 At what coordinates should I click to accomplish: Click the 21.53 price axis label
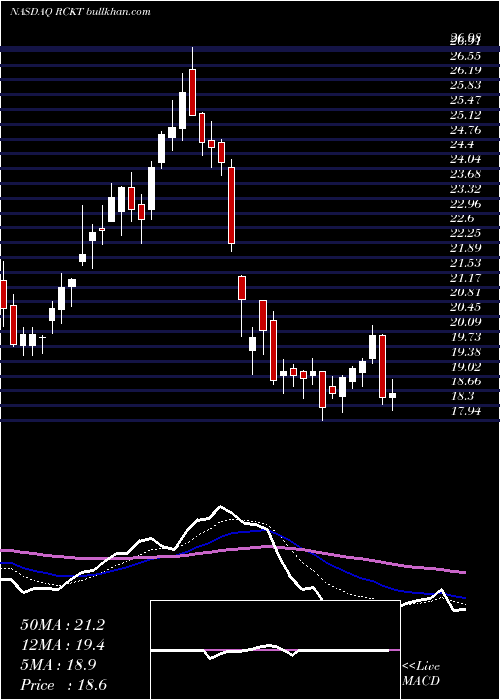pos(468,263)
